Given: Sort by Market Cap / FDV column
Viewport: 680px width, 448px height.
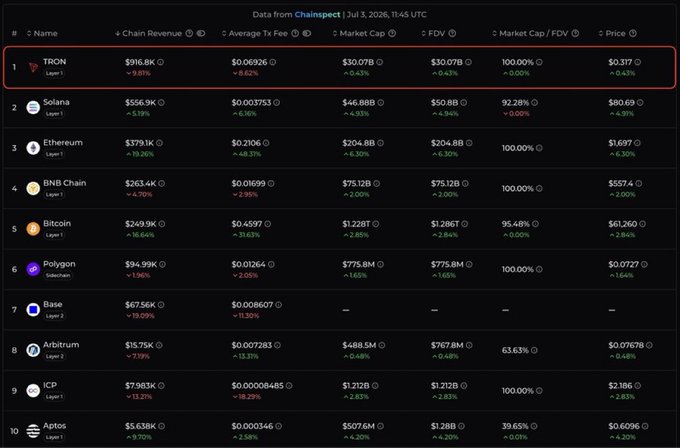Looking at the screenshot, I should click(530, 33).
